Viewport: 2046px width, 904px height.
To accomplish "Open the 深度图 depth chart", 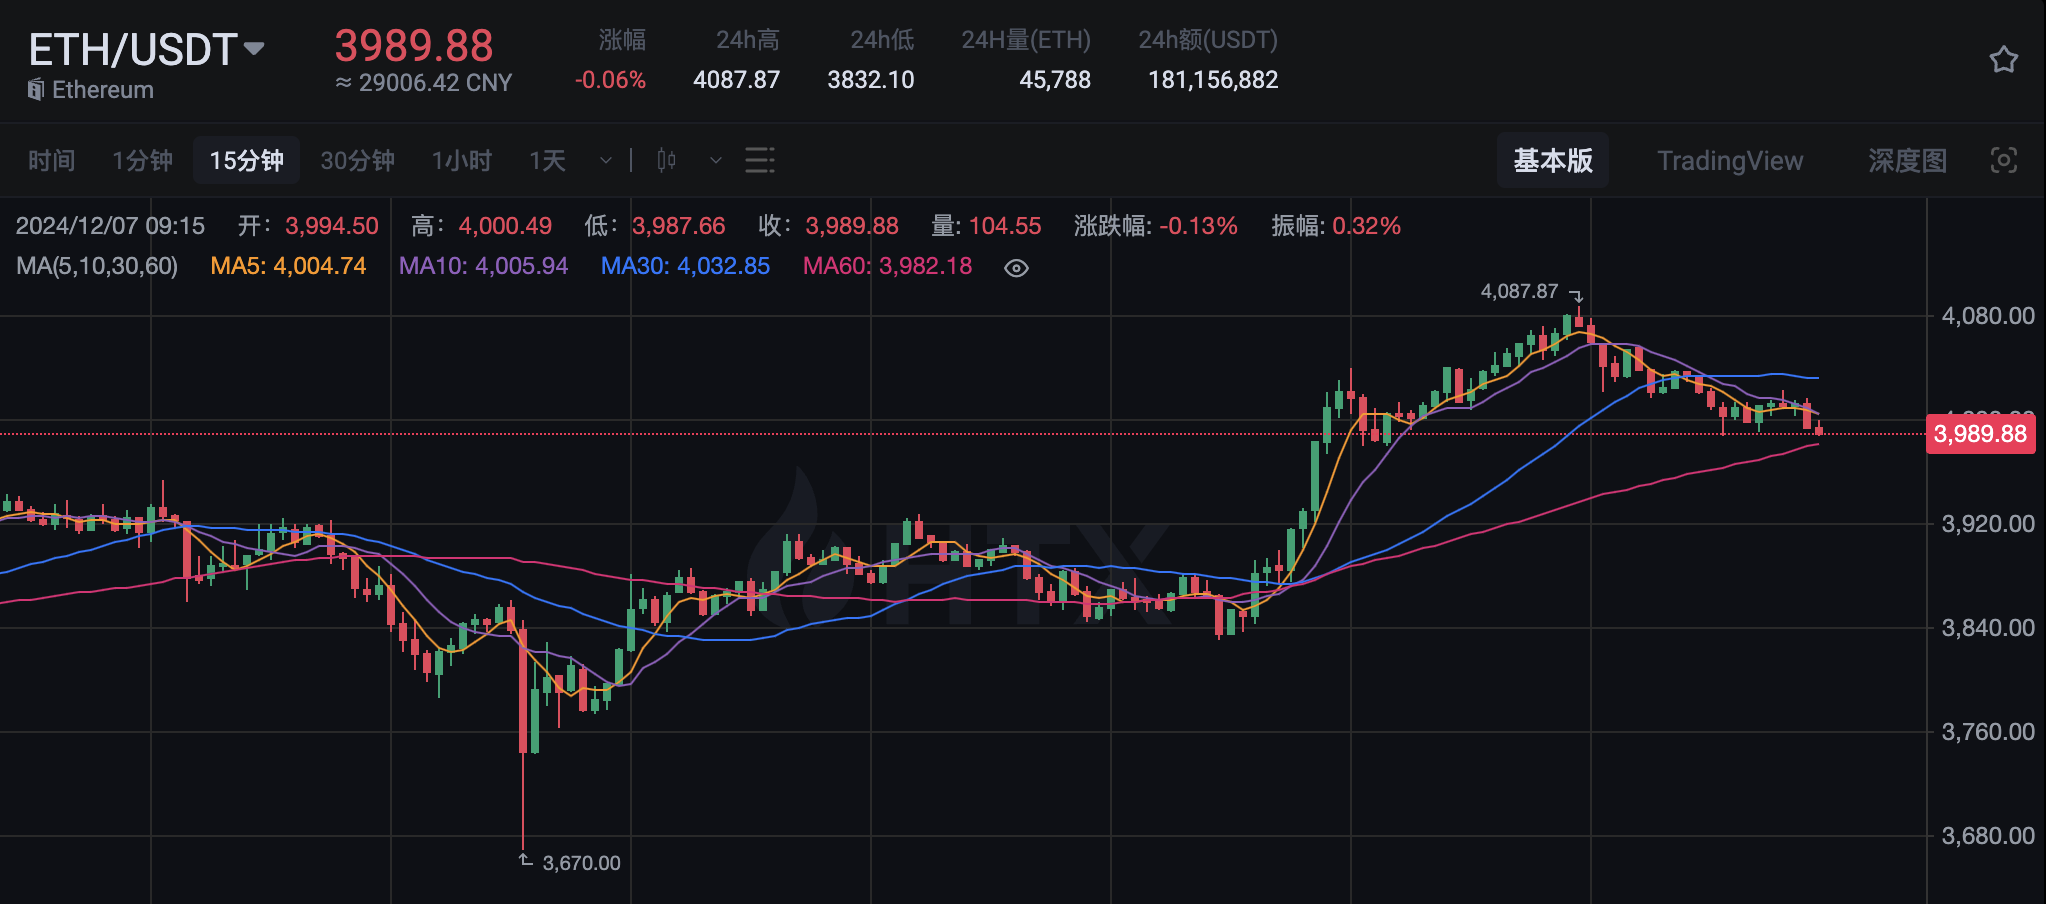I will pos(1907,160).
